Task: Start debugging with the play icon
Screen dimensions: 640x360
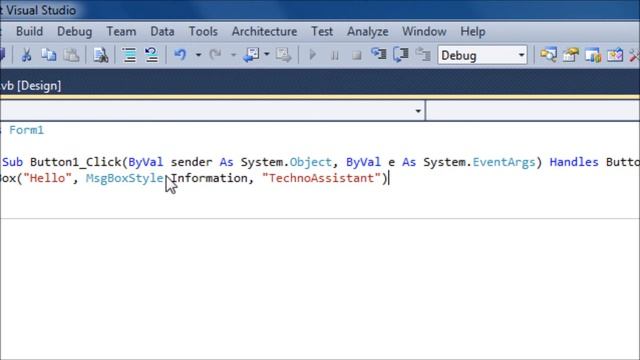Action: (313, 55)
